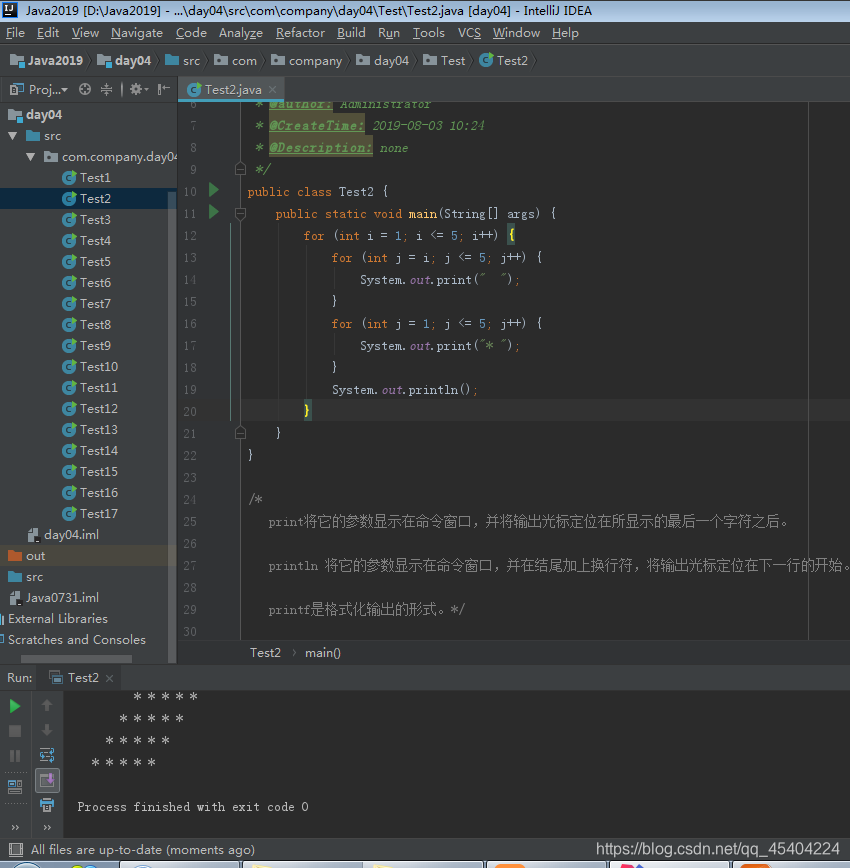Collapse the com.company.day04 package
The width and height of the screenshot is (850, 868).
[30, 157]
